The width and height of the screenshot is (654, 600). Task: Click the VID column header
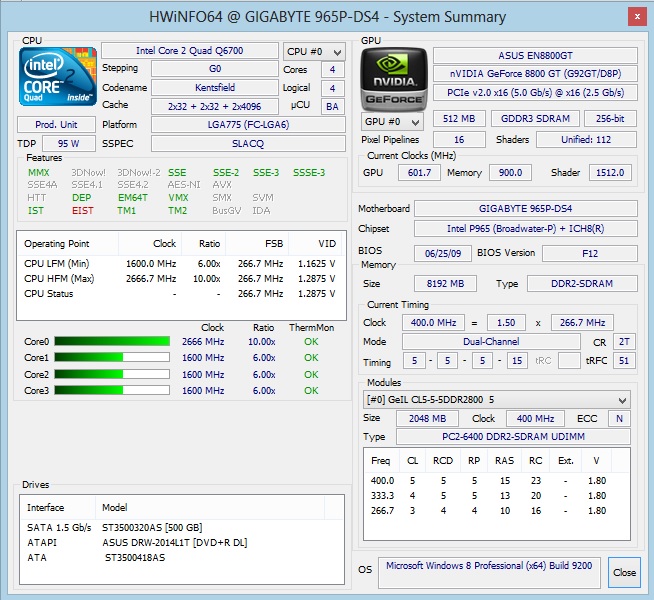pyautogui.click(x=315, y=244)
